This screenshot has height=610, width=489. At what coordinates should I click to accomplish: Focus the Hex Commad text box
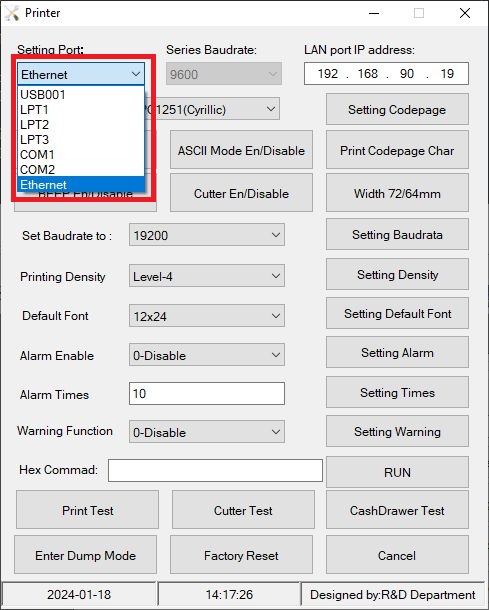point(215,470)
